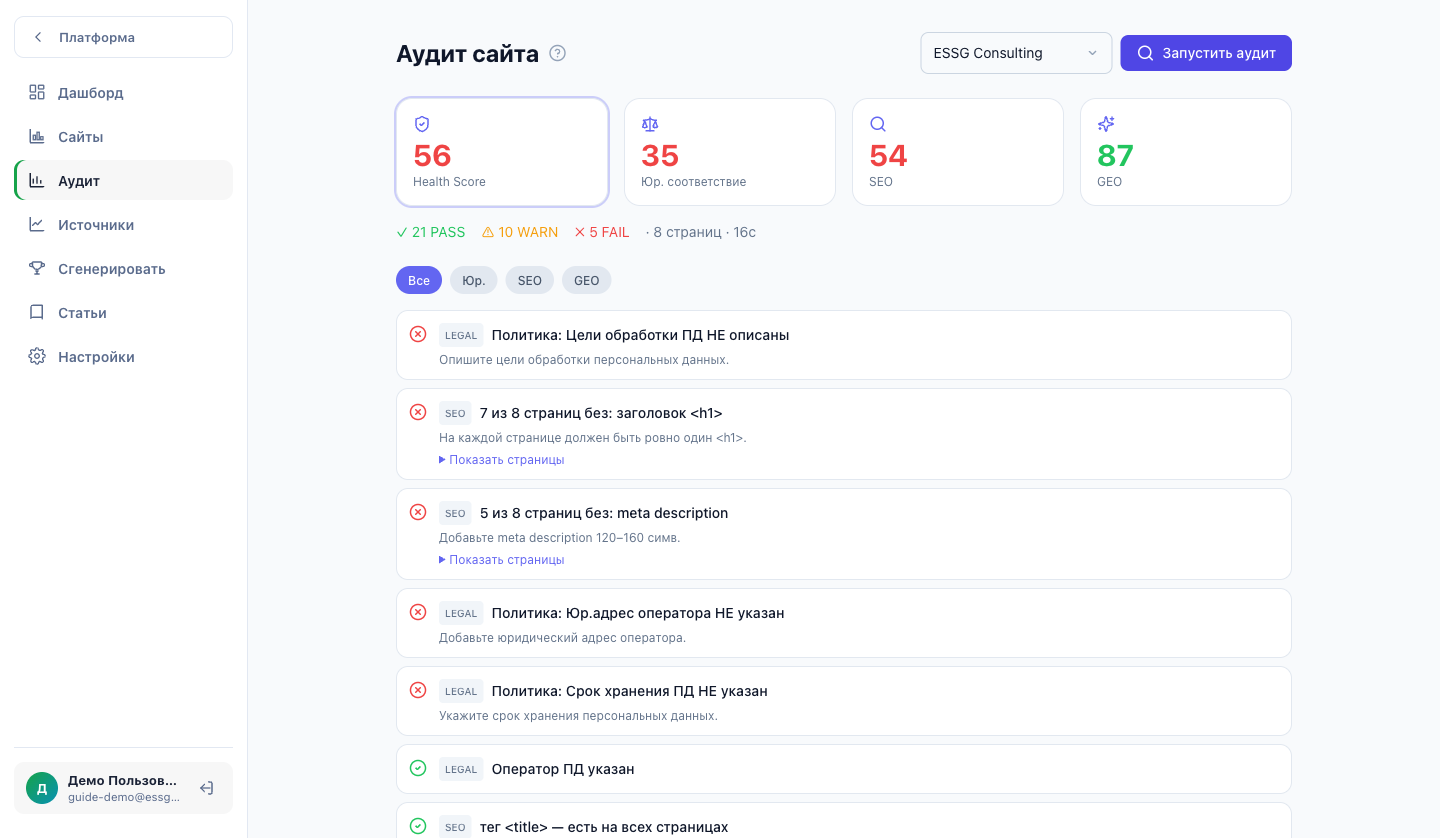
Task: Open the ESSG Consulting site dropdown
Action: click(1016, 53)
